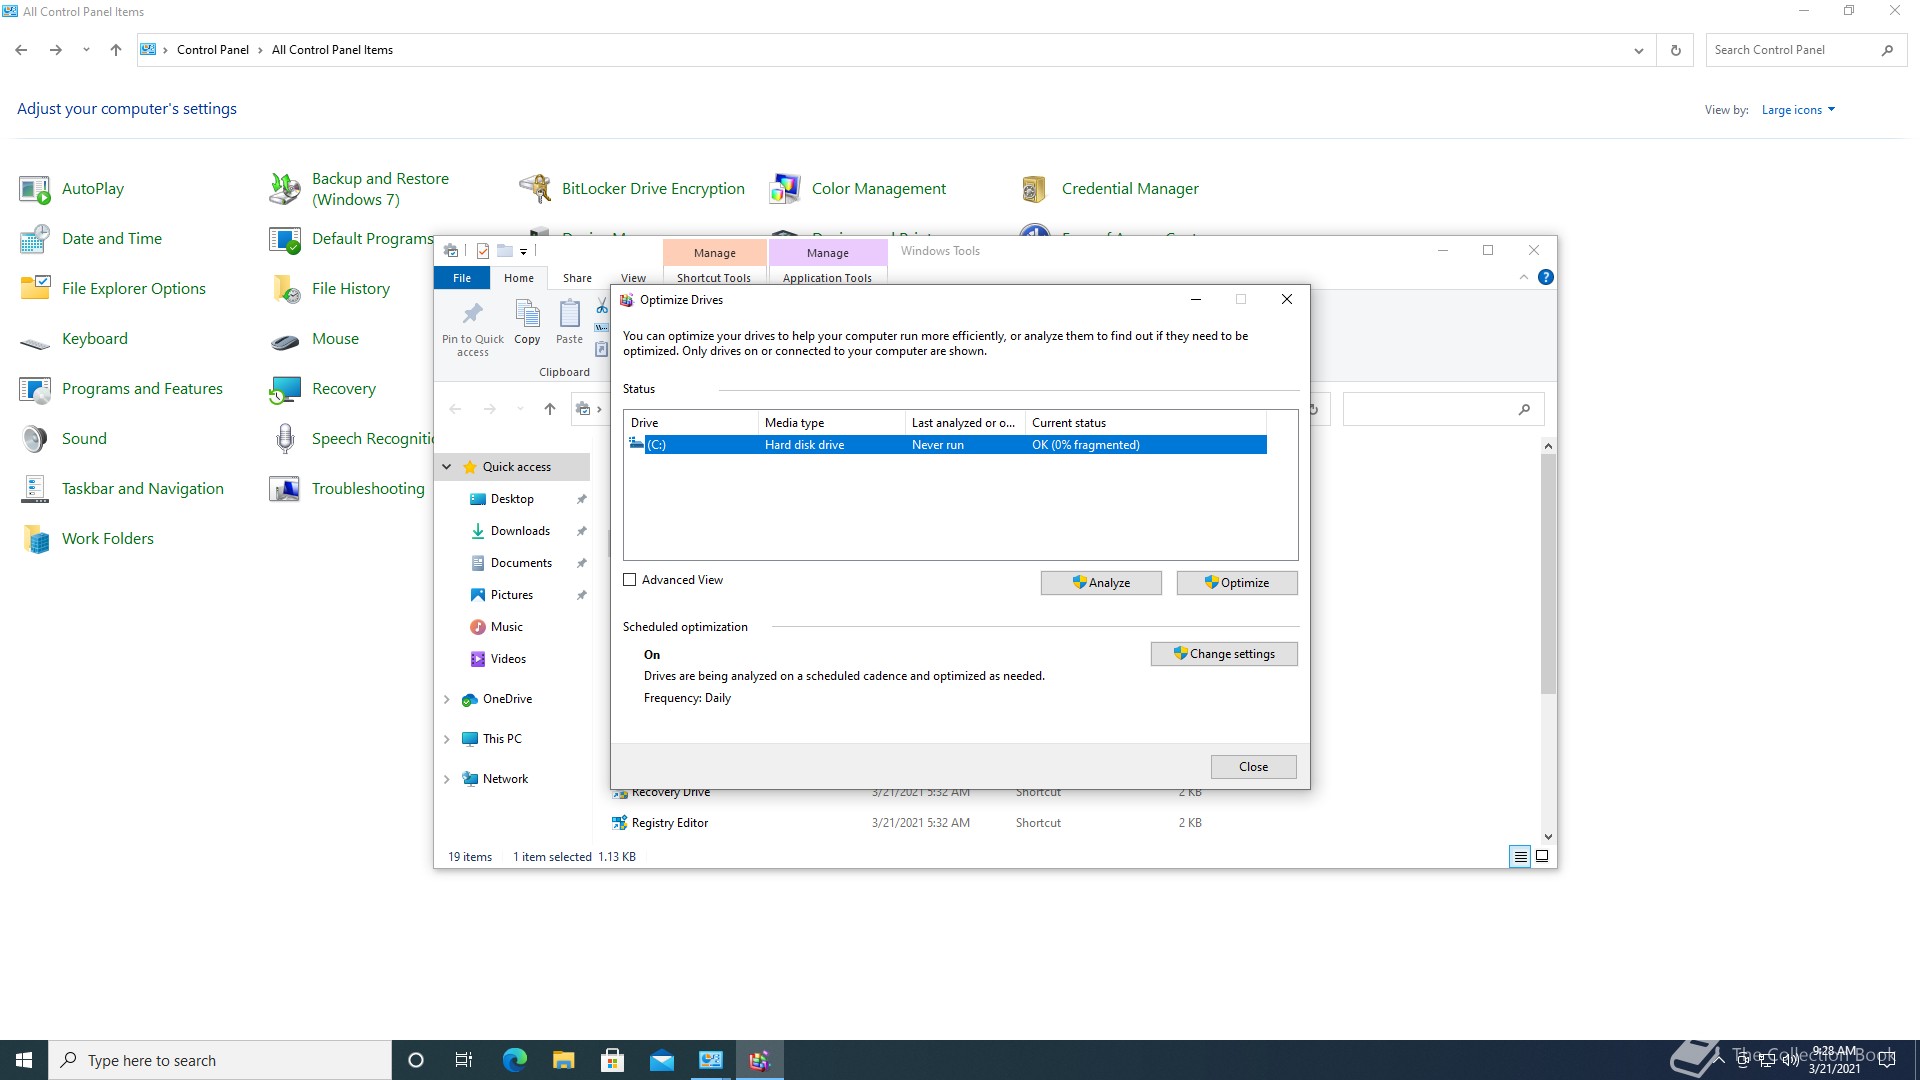Open Pictures in Quick access

pyautogui.click(x=512, y=595)
